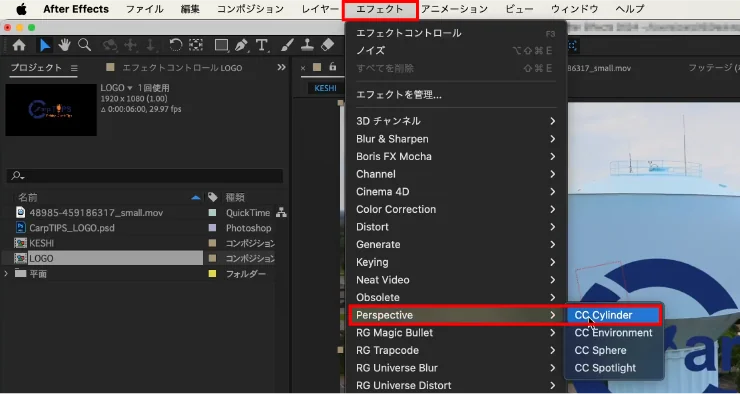
Task: Select the Dolly camera tool
Action: tap(151, 45)
